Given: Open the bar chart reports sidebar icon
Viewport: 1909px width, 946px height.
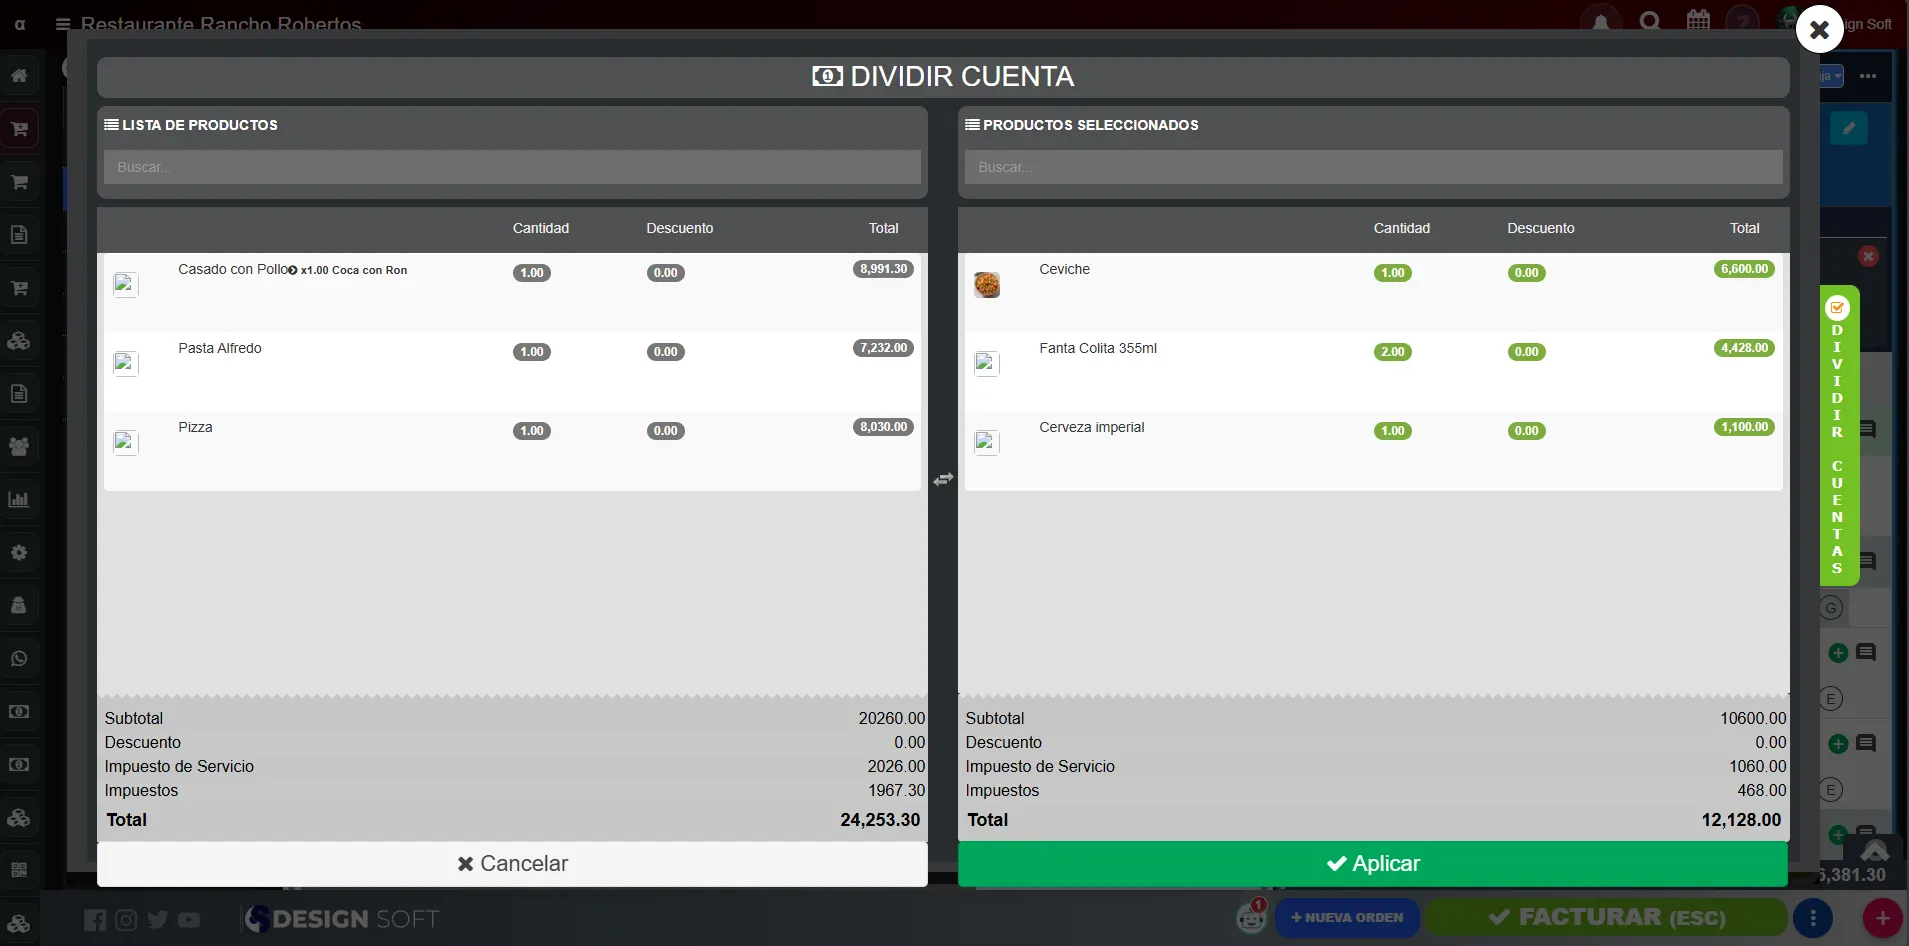Looking at the screenshot, I should click(19, 499).
